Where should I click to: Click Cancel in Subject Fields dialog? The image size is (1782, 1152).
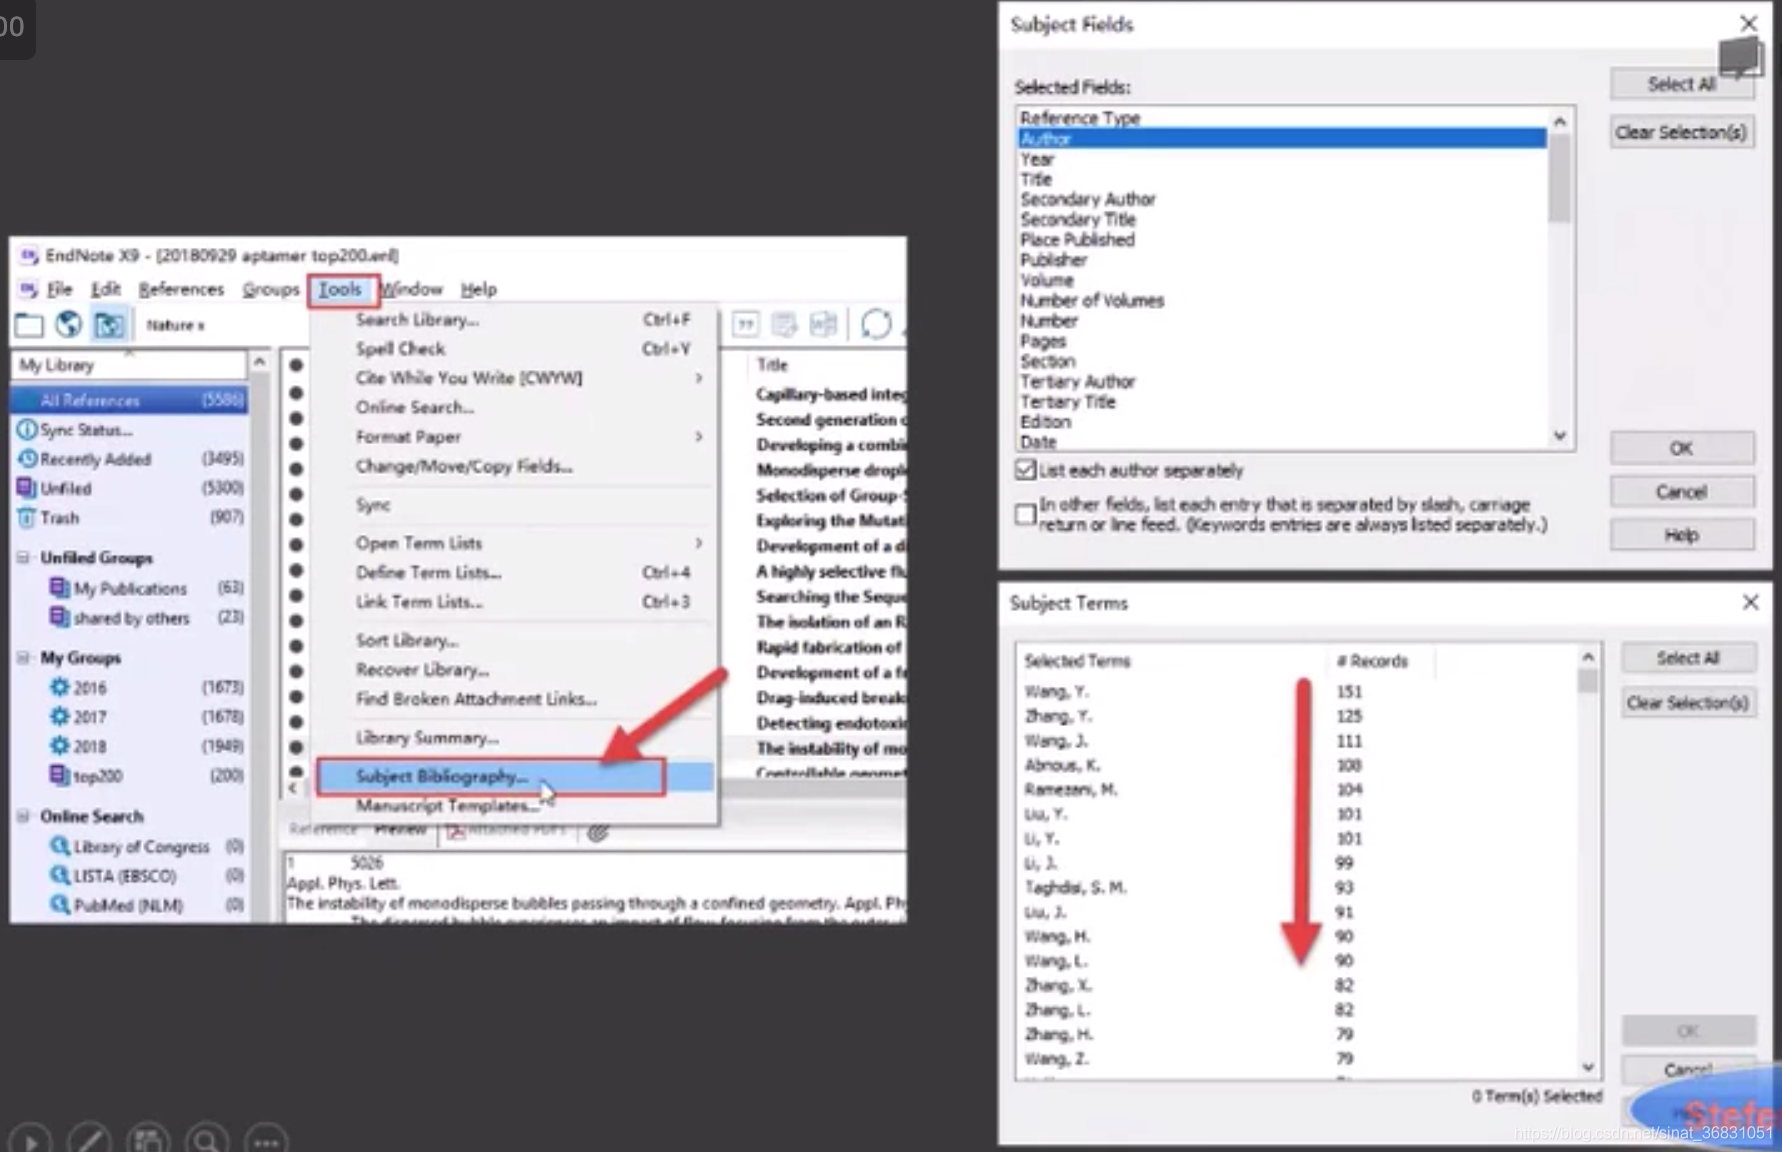[x=1681, y=491]
